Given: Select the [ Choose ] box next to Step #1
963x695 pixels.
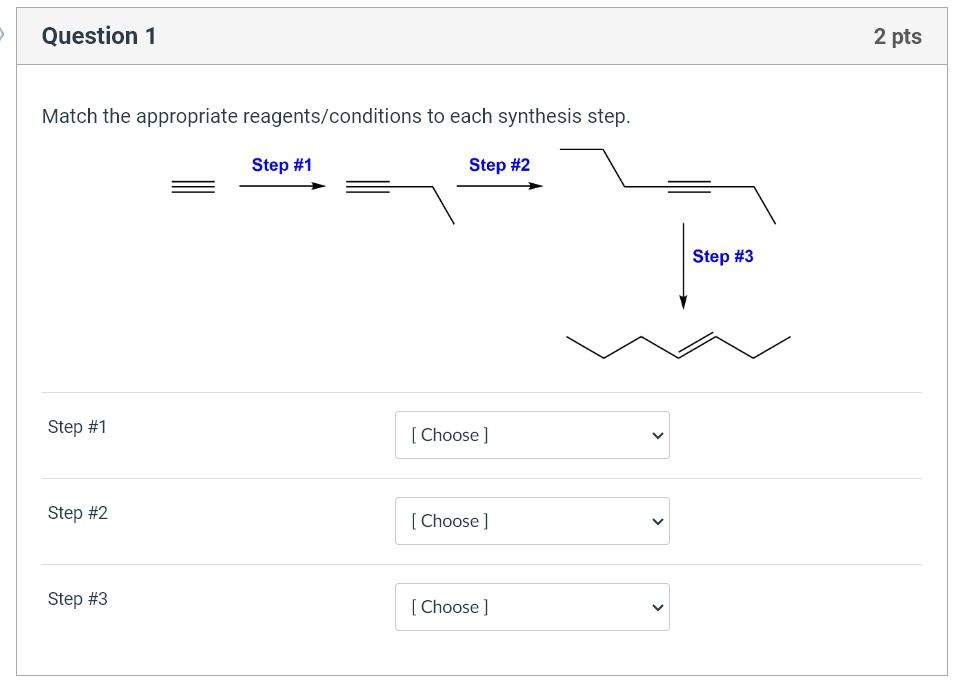Looking at the screenshot, I should click(532, 435).
